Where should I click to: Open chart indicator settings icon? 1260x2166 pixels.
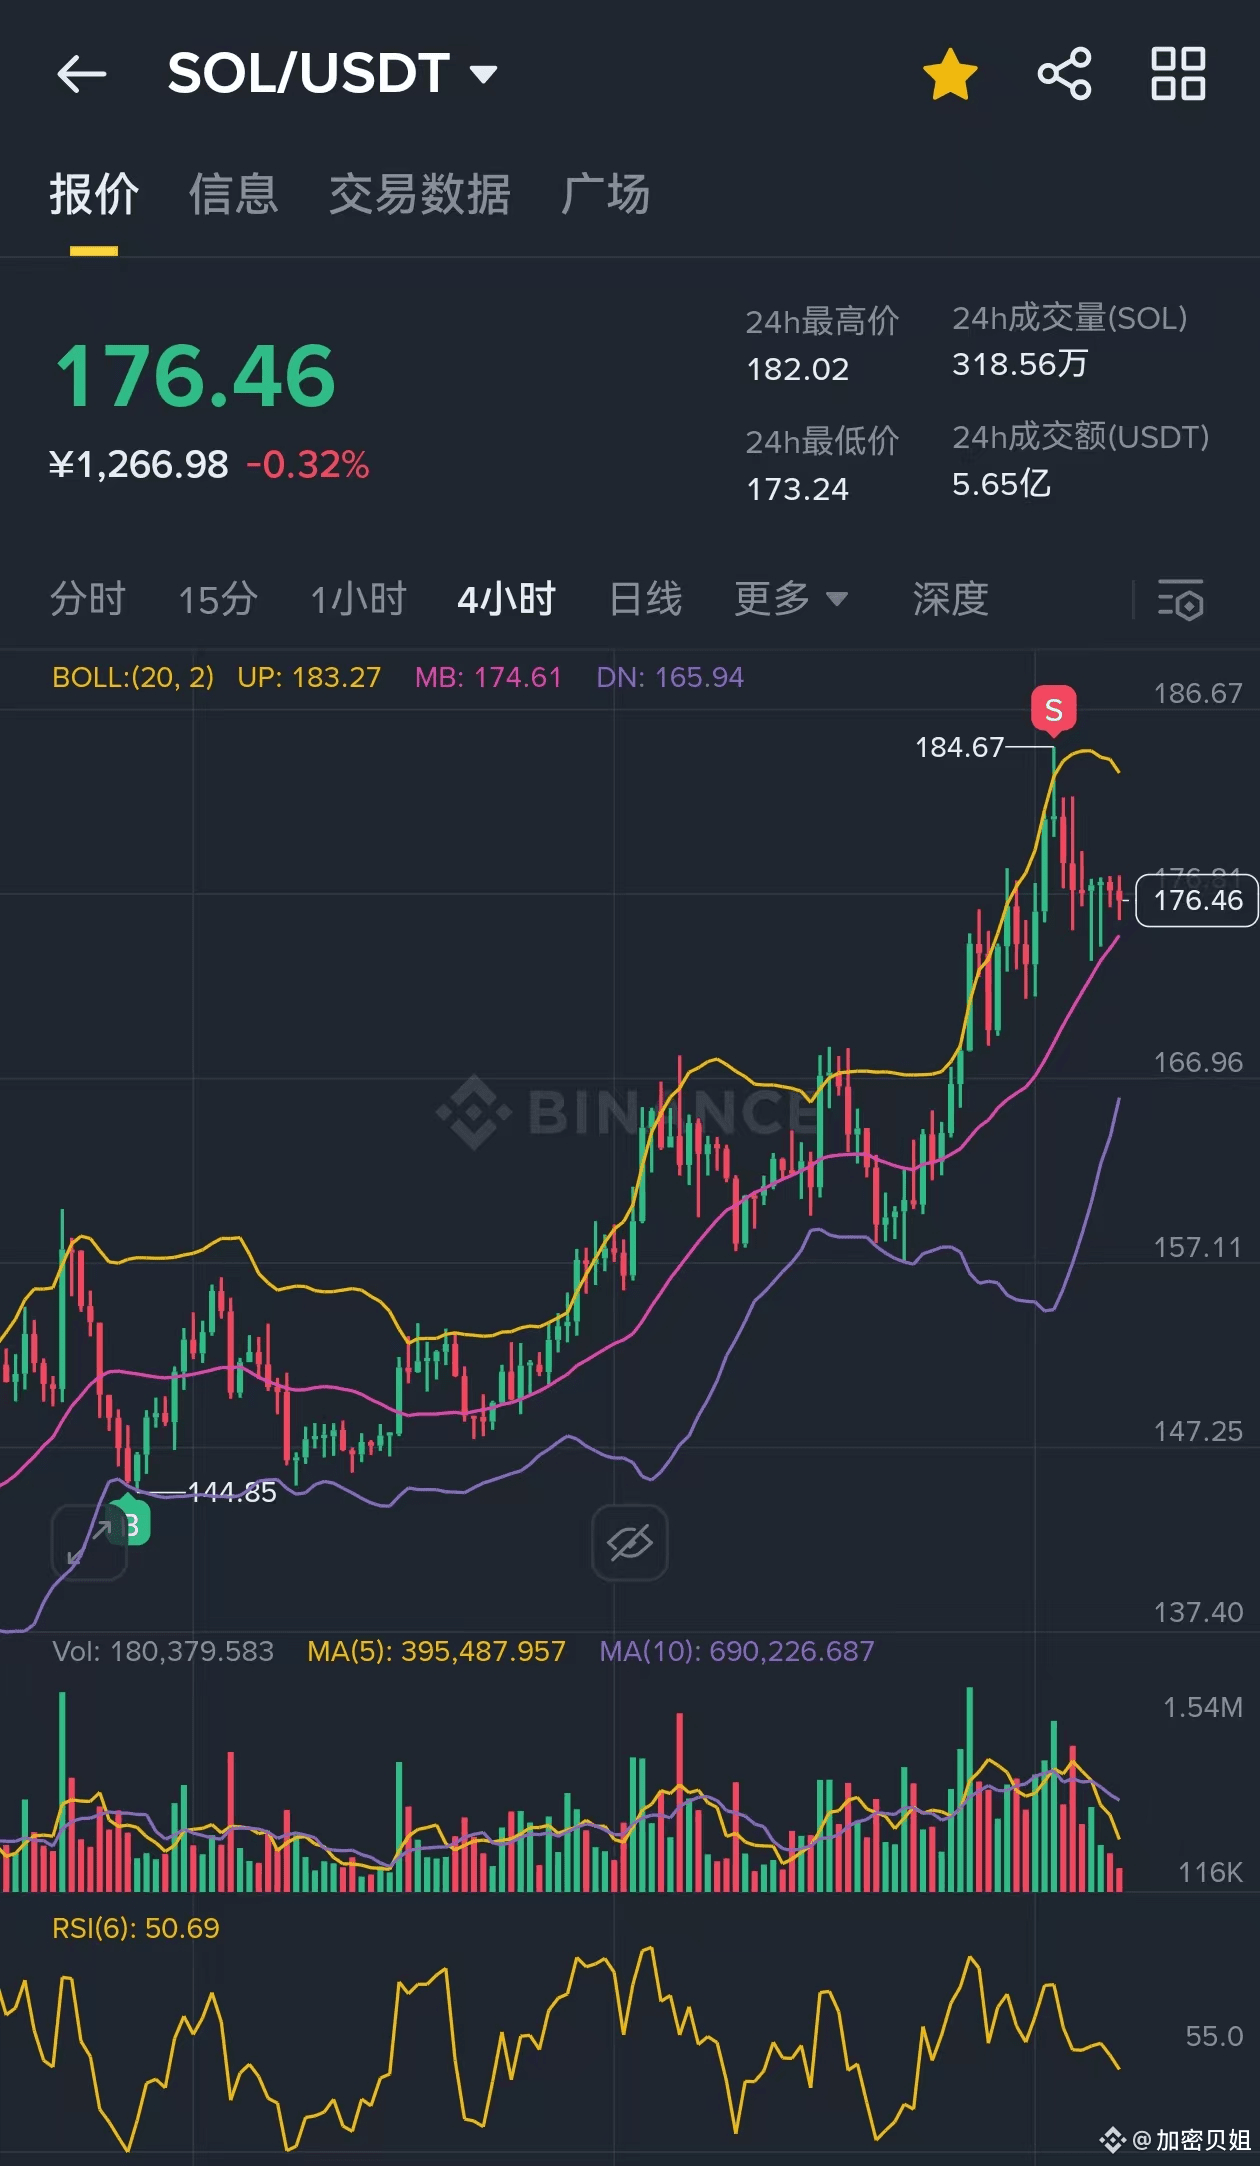(x=1180, y=600)
